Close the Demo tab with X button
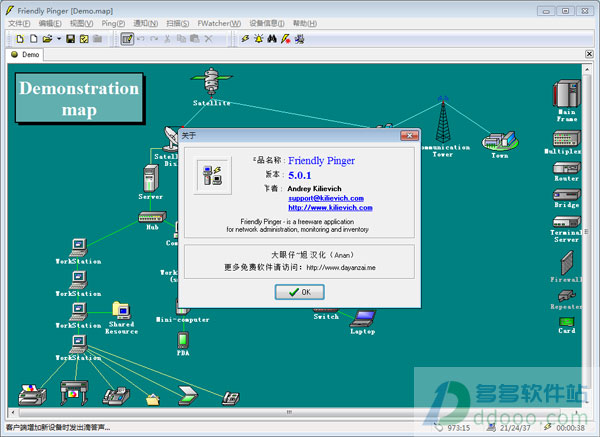 589,54
